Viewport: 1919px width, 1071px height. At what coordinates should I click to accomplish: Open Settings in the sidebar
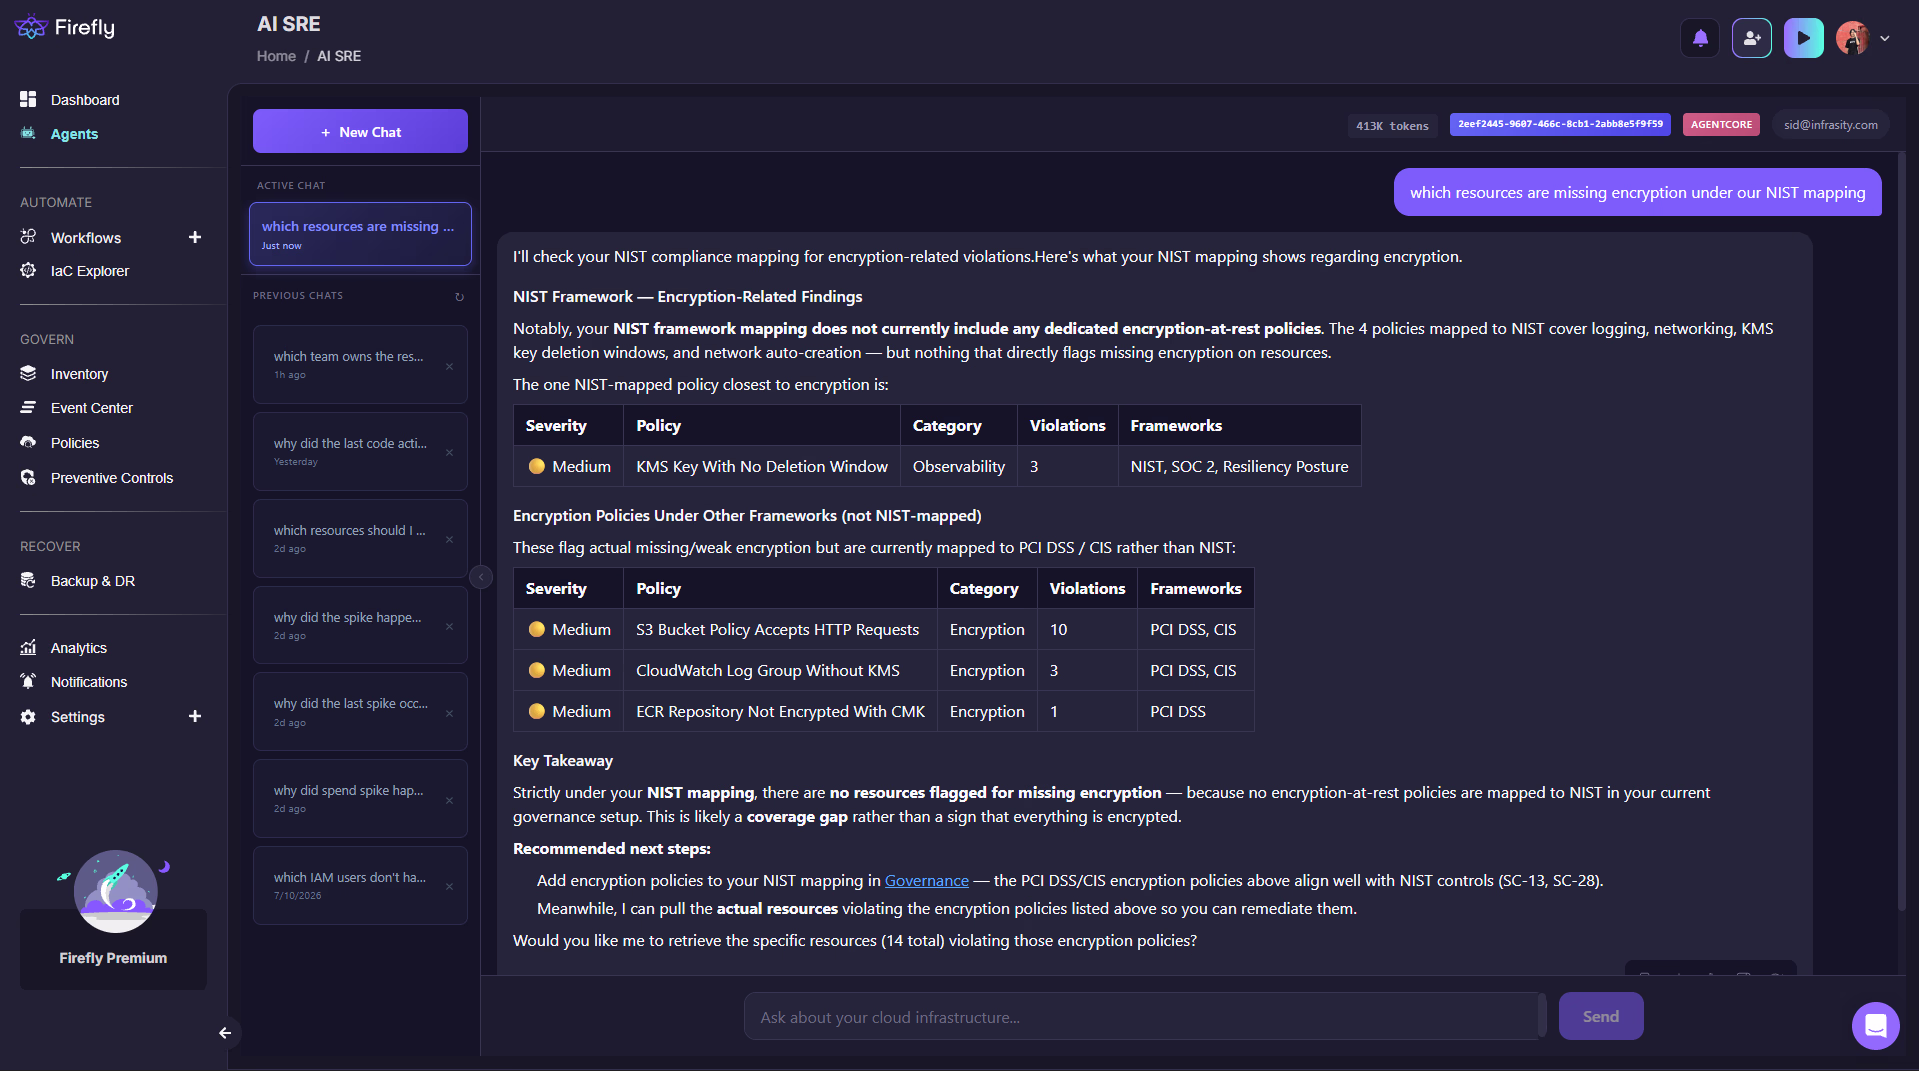[77, 717]
